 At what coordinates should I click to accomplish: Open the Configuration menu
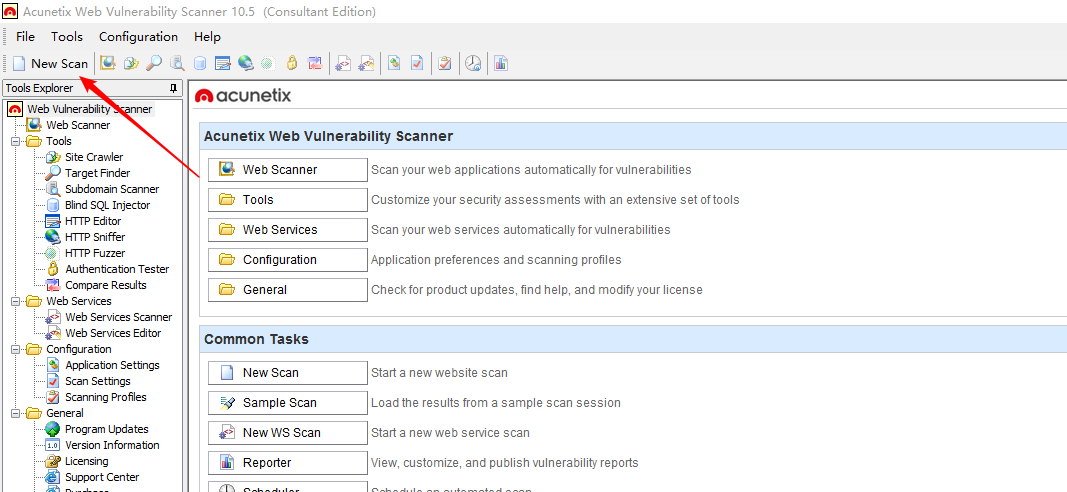[138, 37]
